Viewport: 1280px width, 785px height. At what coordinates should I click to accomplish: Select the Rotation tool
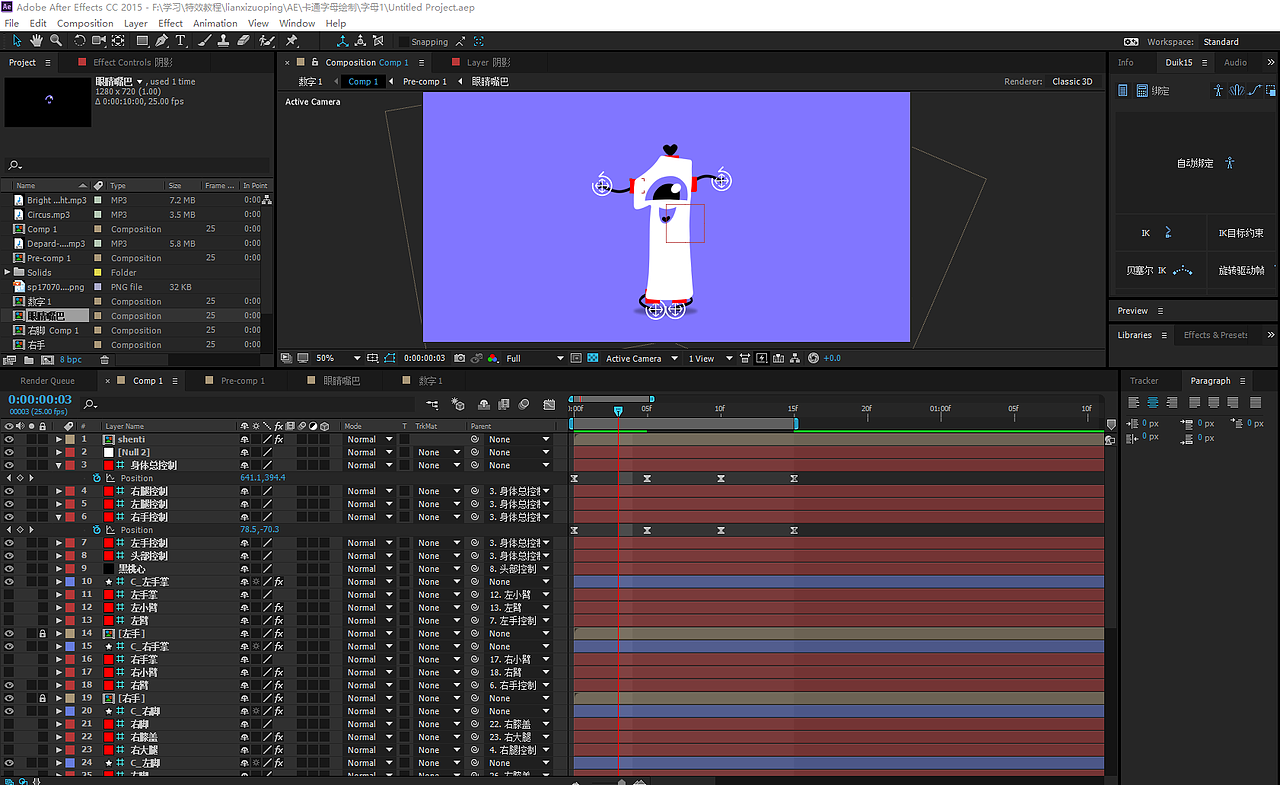click(79, 41)
